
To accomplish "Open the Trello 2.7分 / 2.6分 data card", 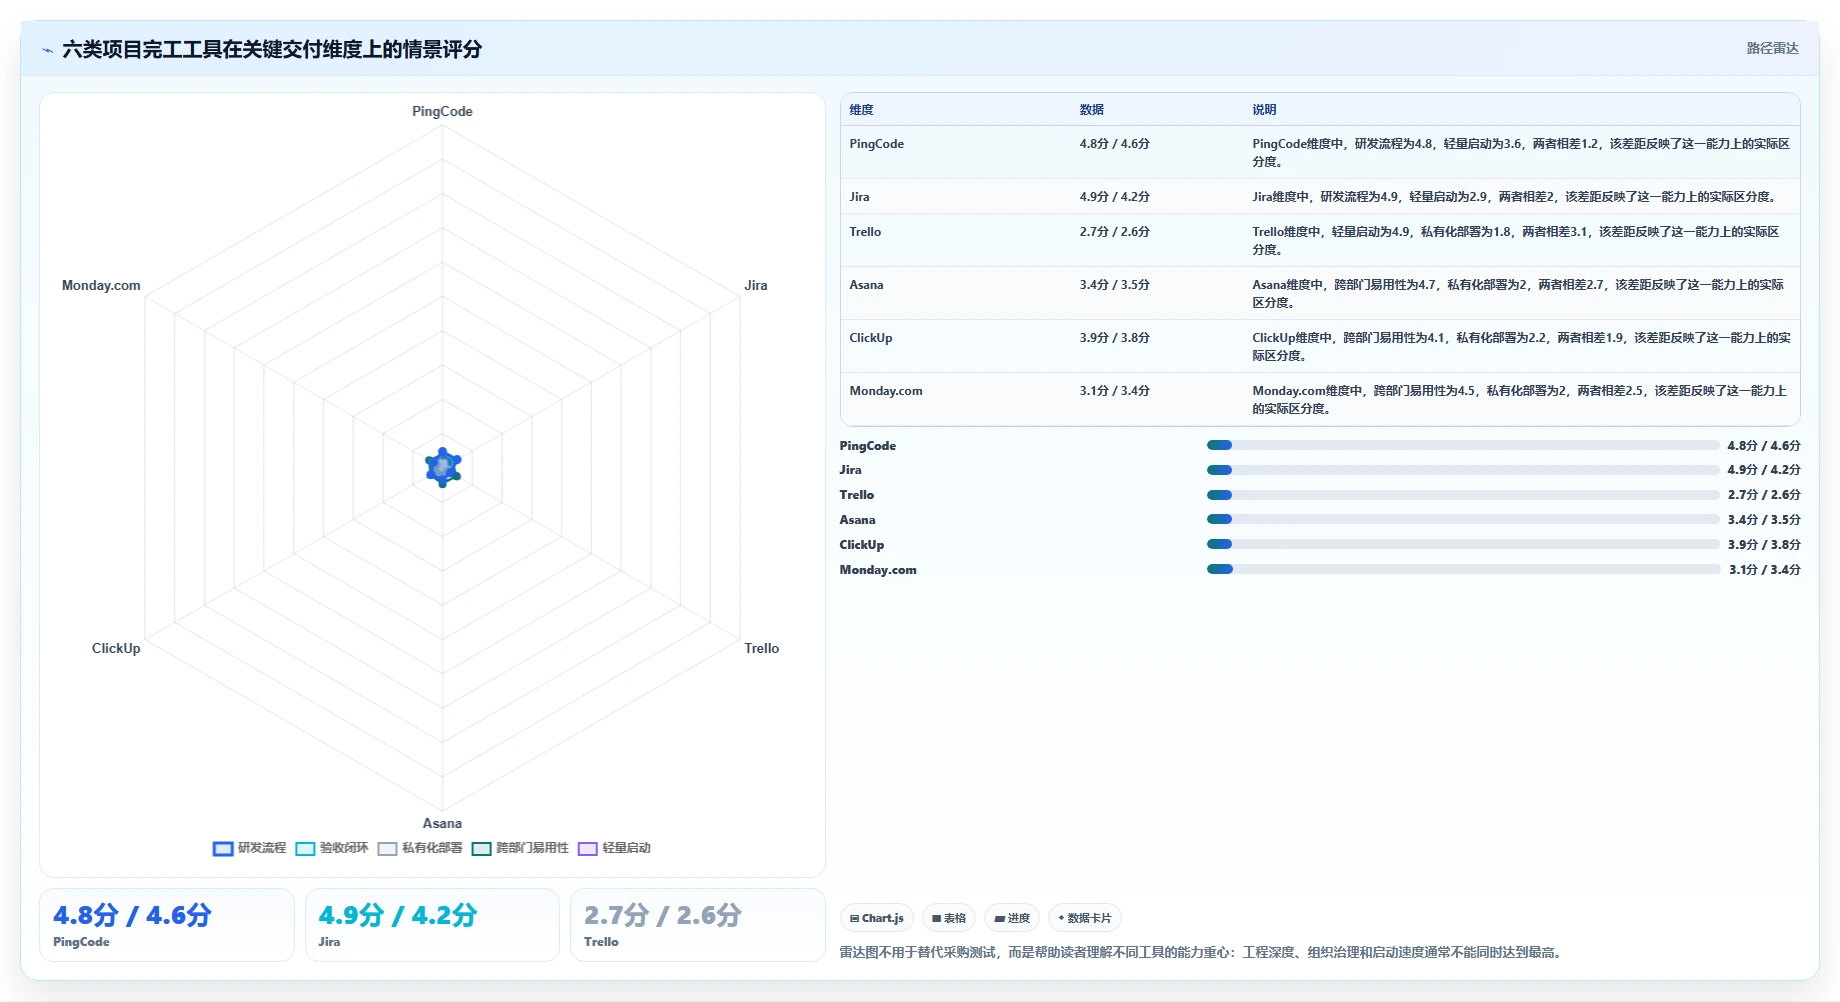I will (697, 925).
